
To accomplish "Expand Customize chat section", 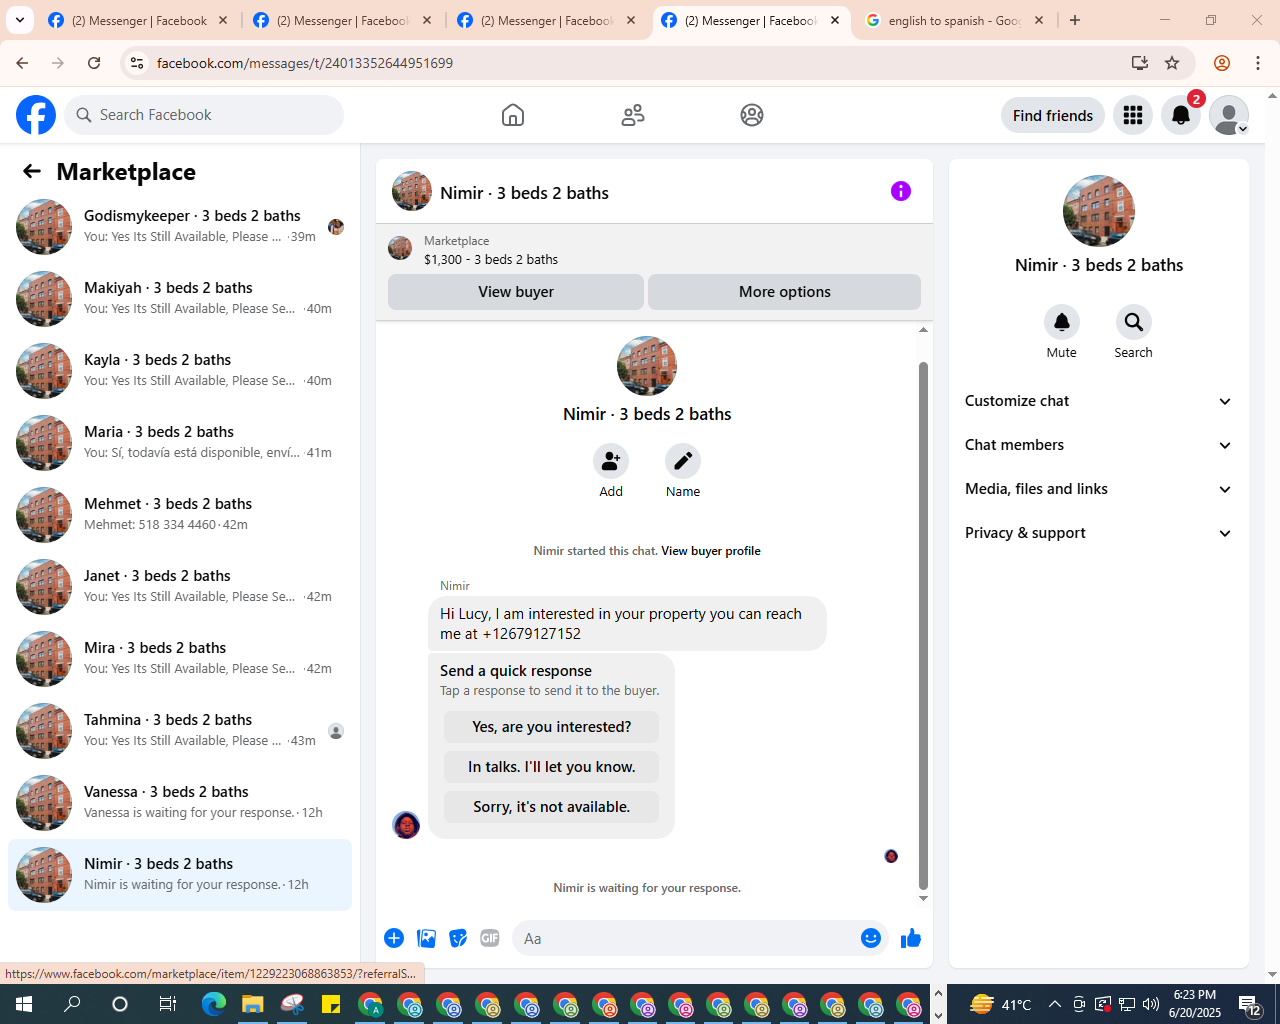I will [1099, 401].
